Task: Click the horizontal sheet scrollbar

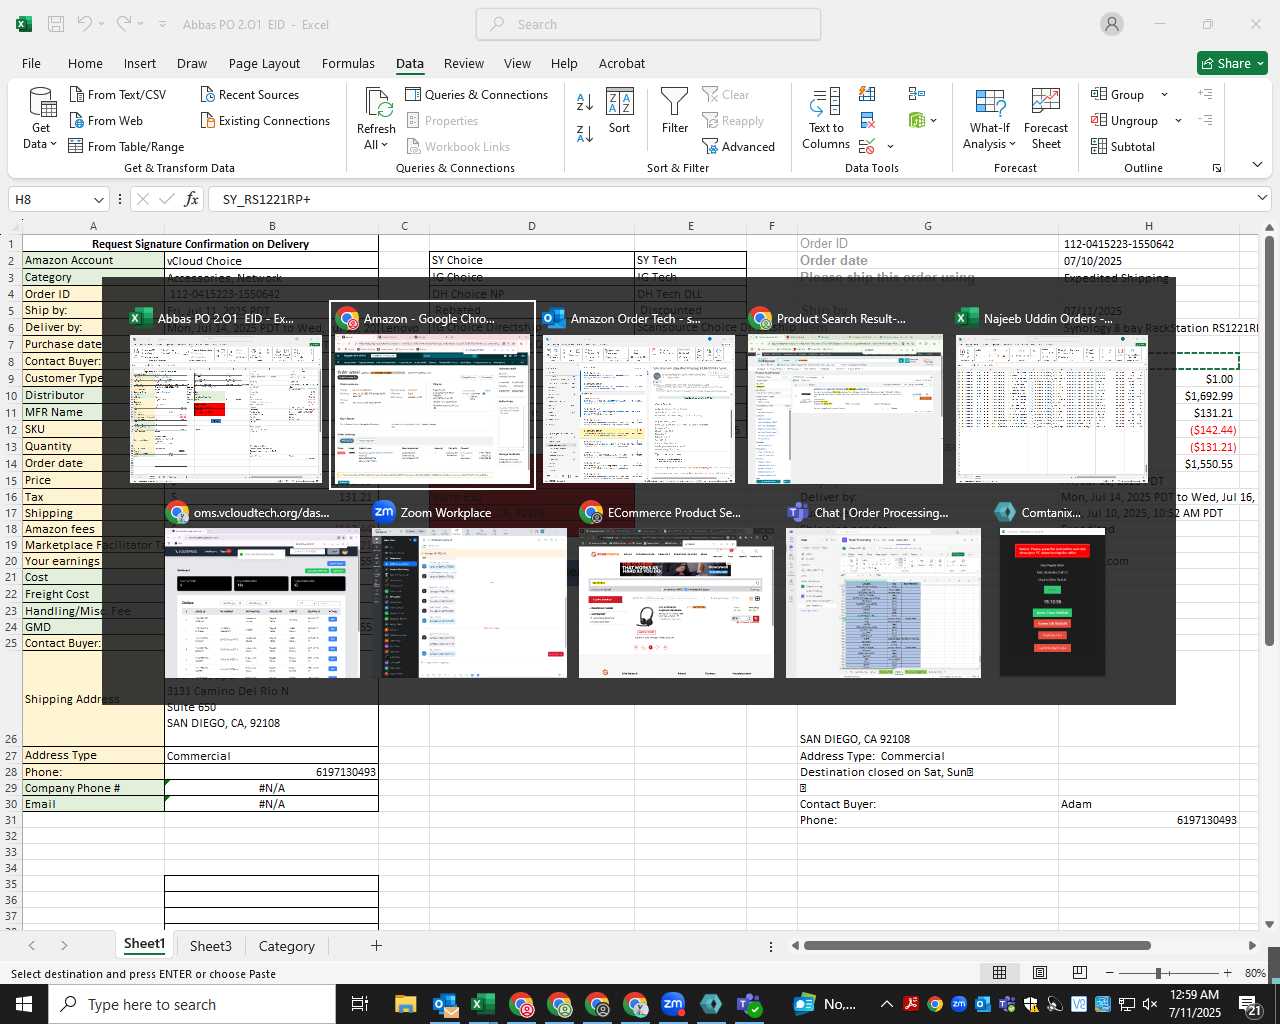Action: [977, 945]
